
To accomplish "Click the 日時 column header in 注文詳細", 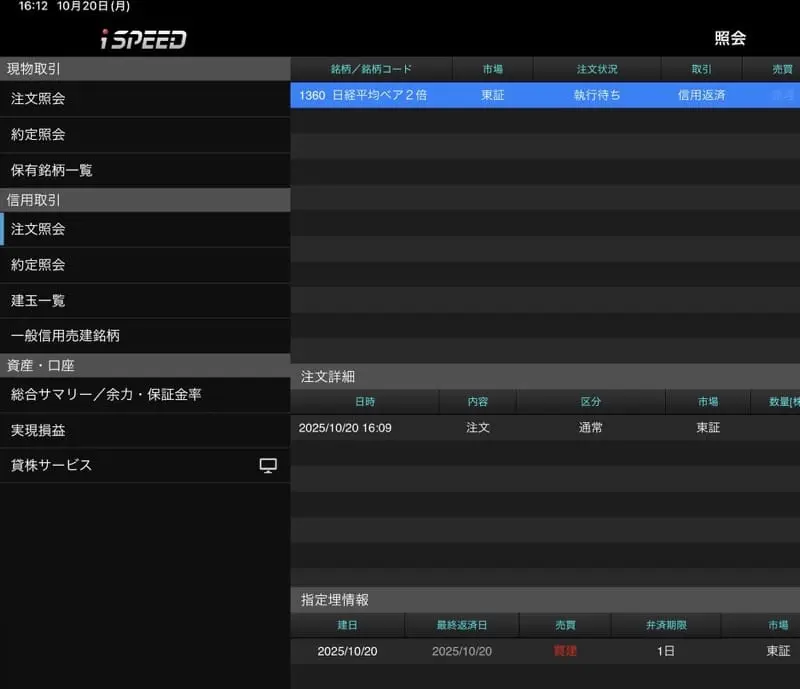I will tap(365, 402).
